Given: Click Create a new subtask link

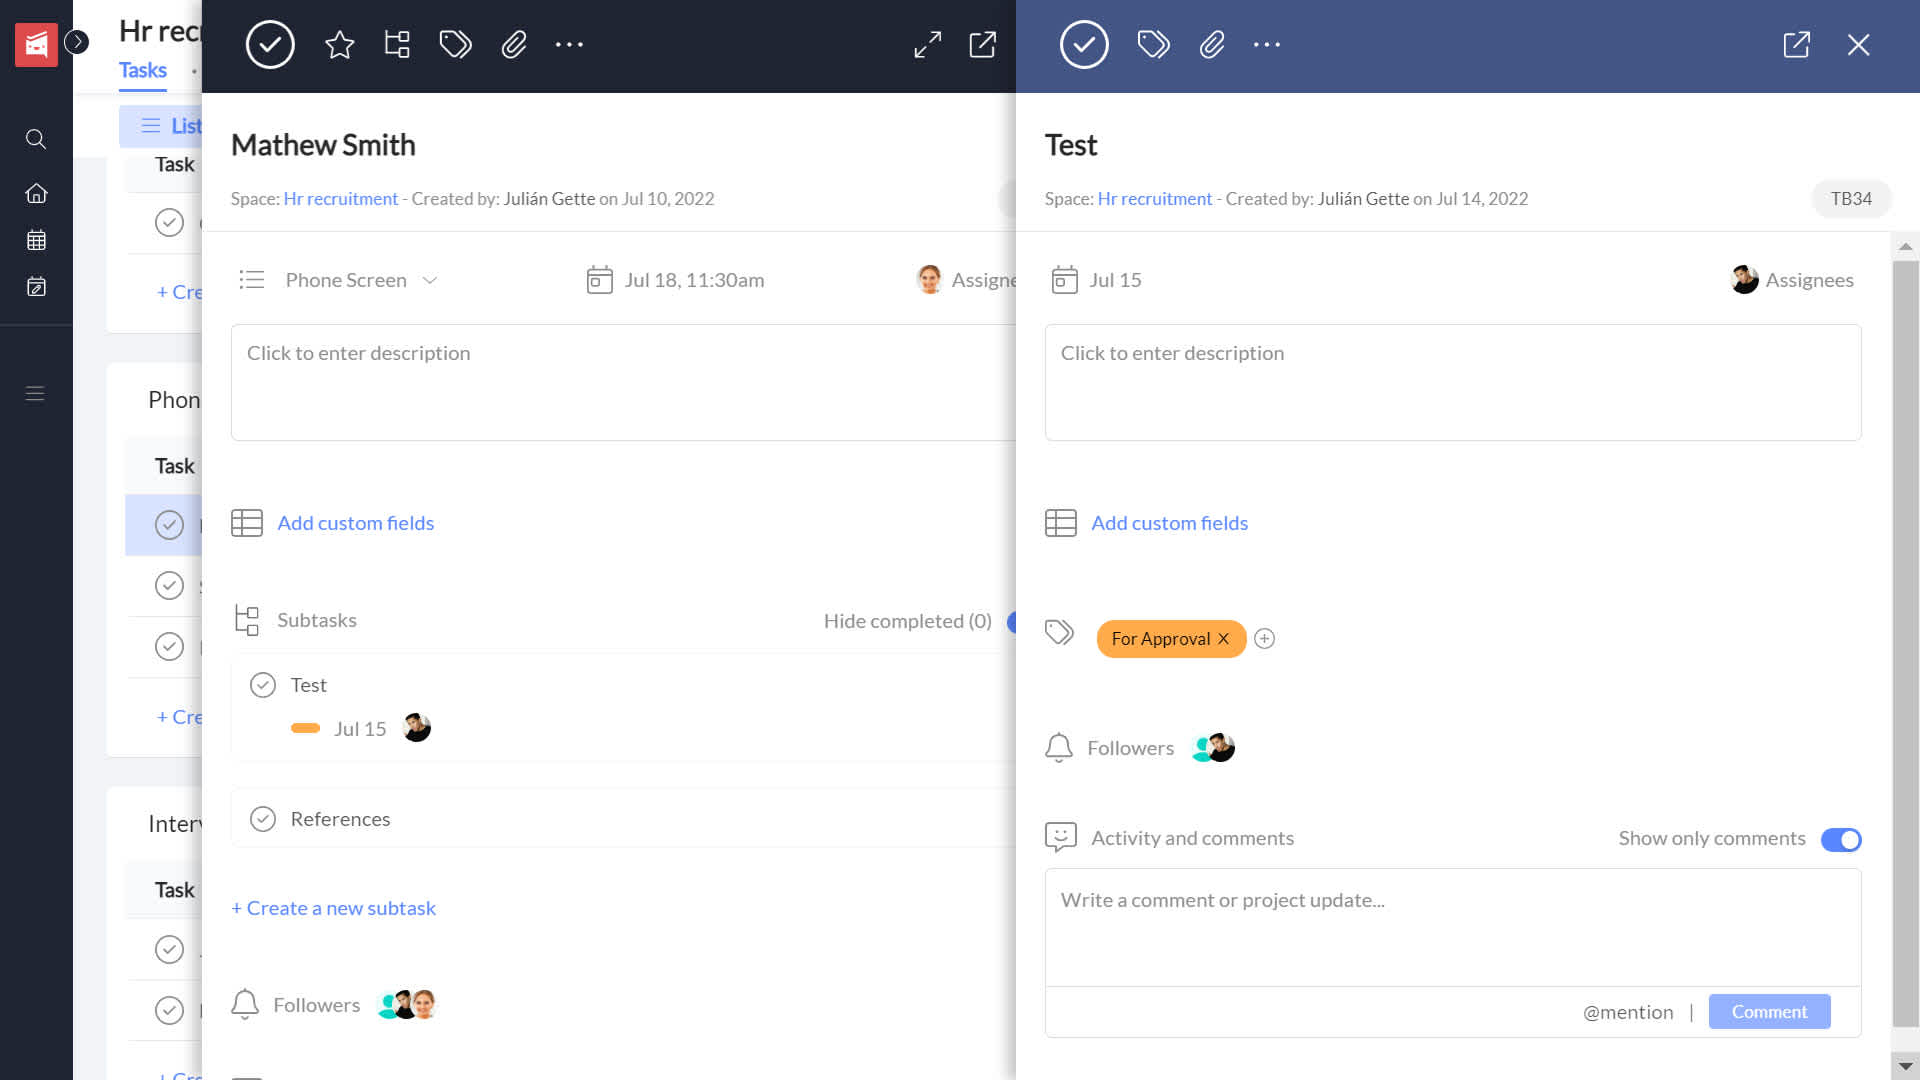Looking at the screenshot, I should point(334,907).
